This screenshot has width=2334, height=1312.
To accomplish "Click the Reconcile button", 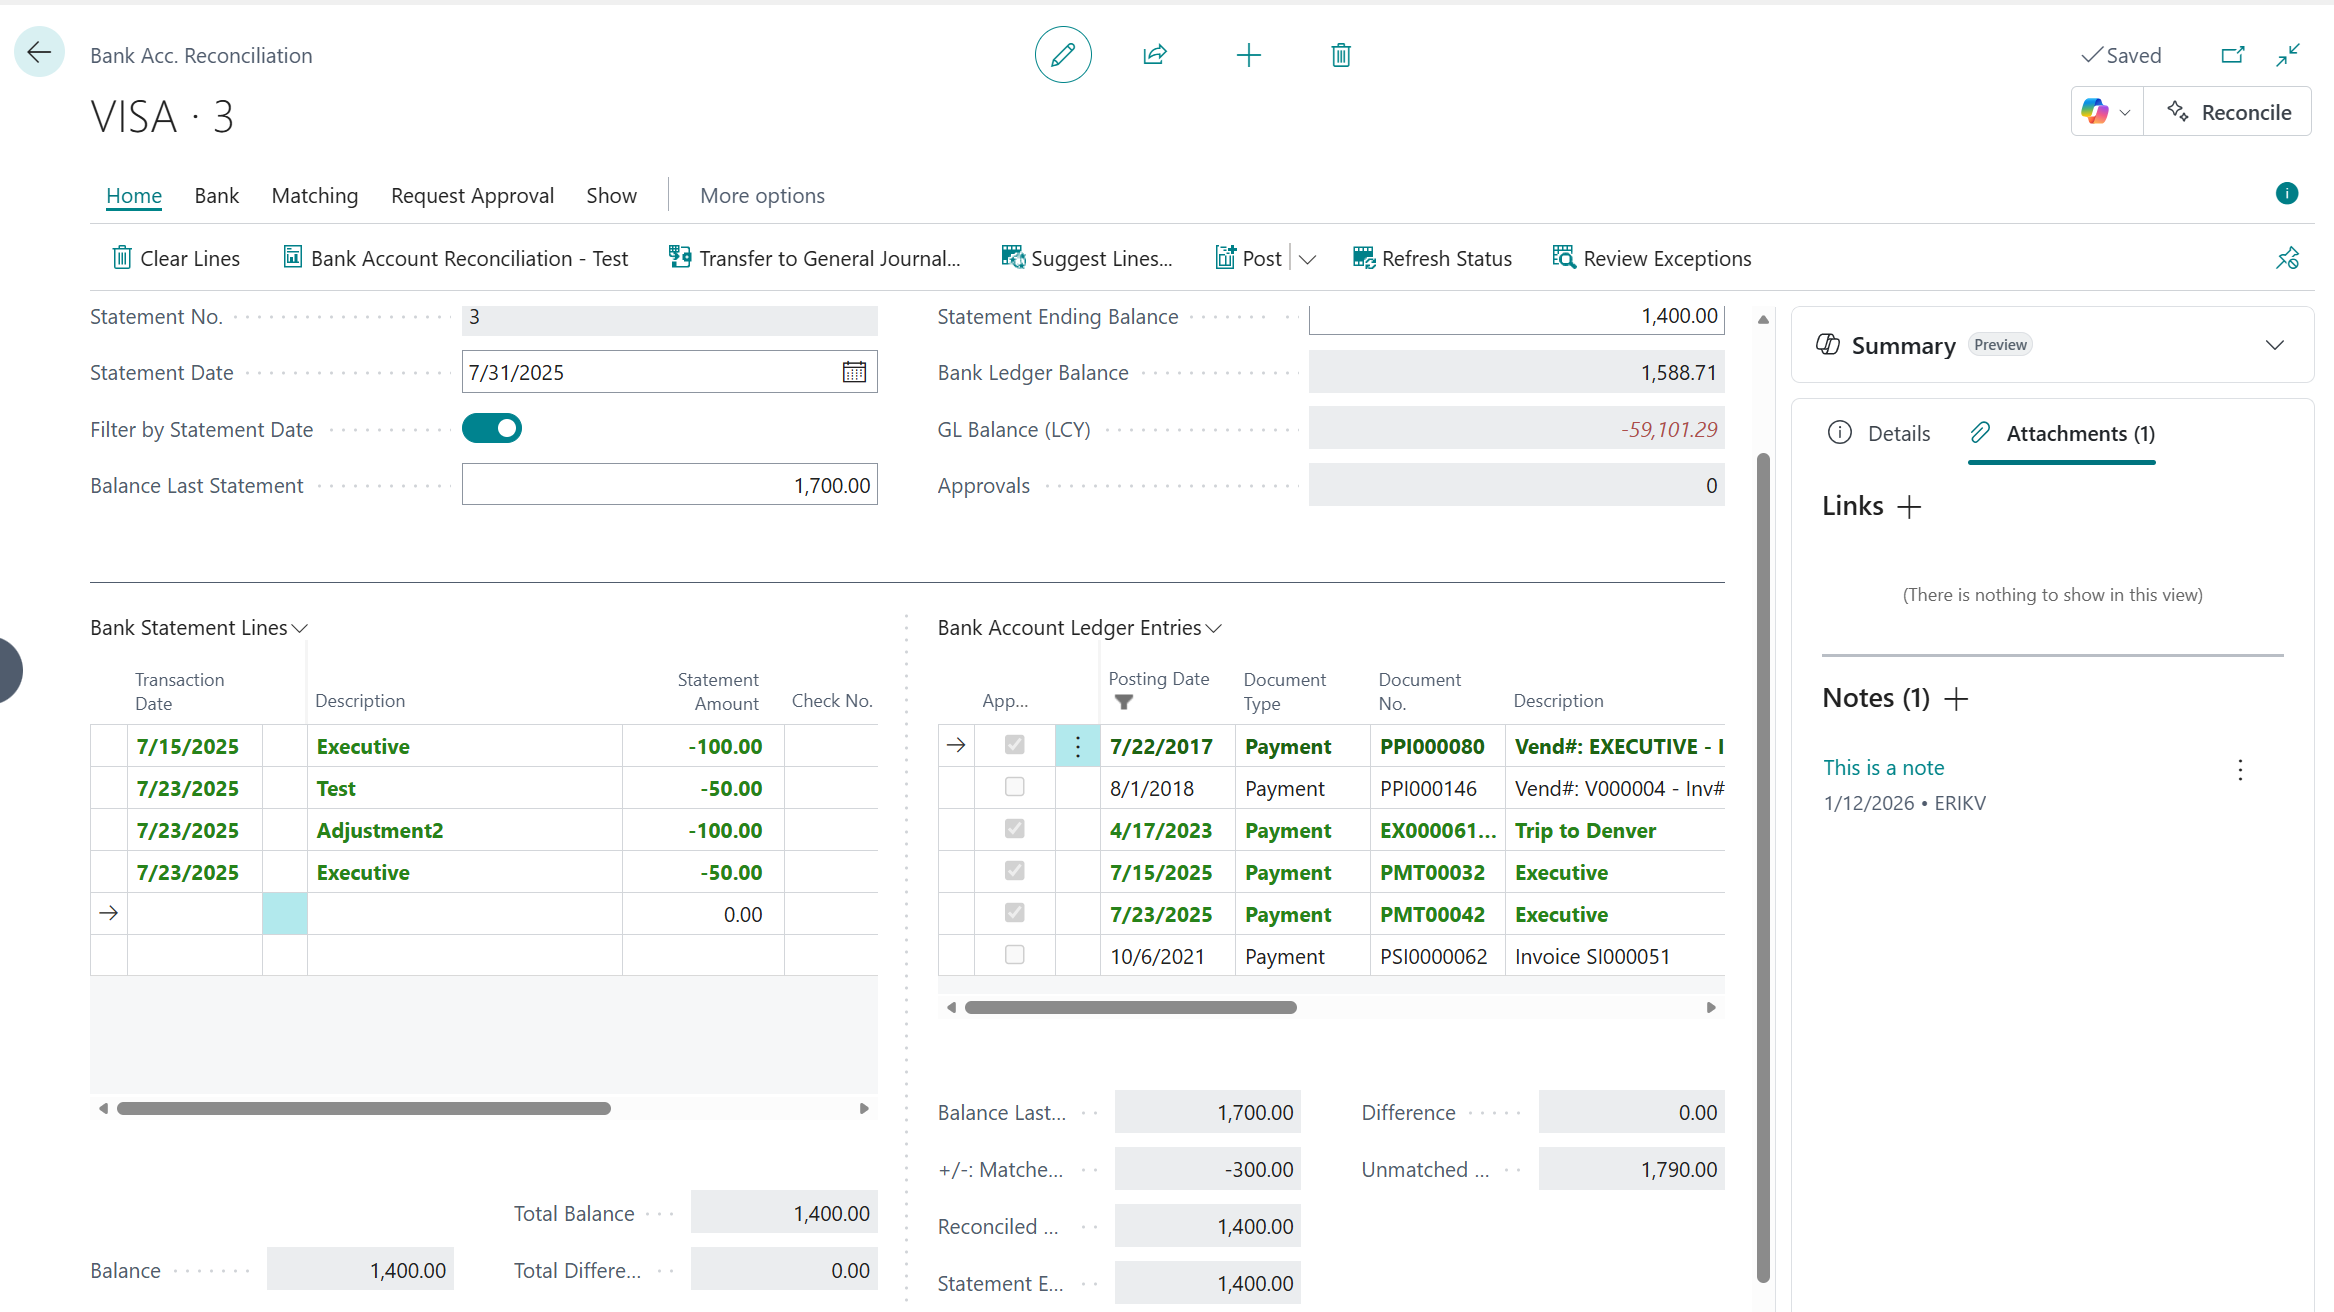I will [2228, 112].
